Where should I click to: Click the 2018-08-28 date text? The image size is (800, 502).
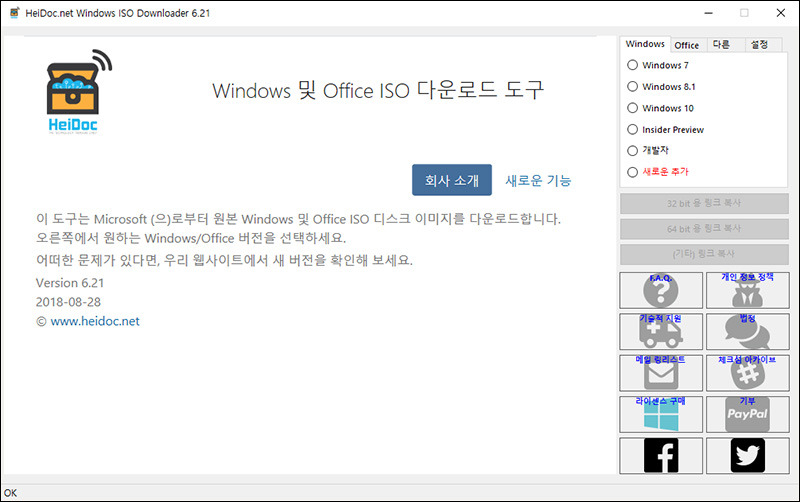click(x=68, y=302)
